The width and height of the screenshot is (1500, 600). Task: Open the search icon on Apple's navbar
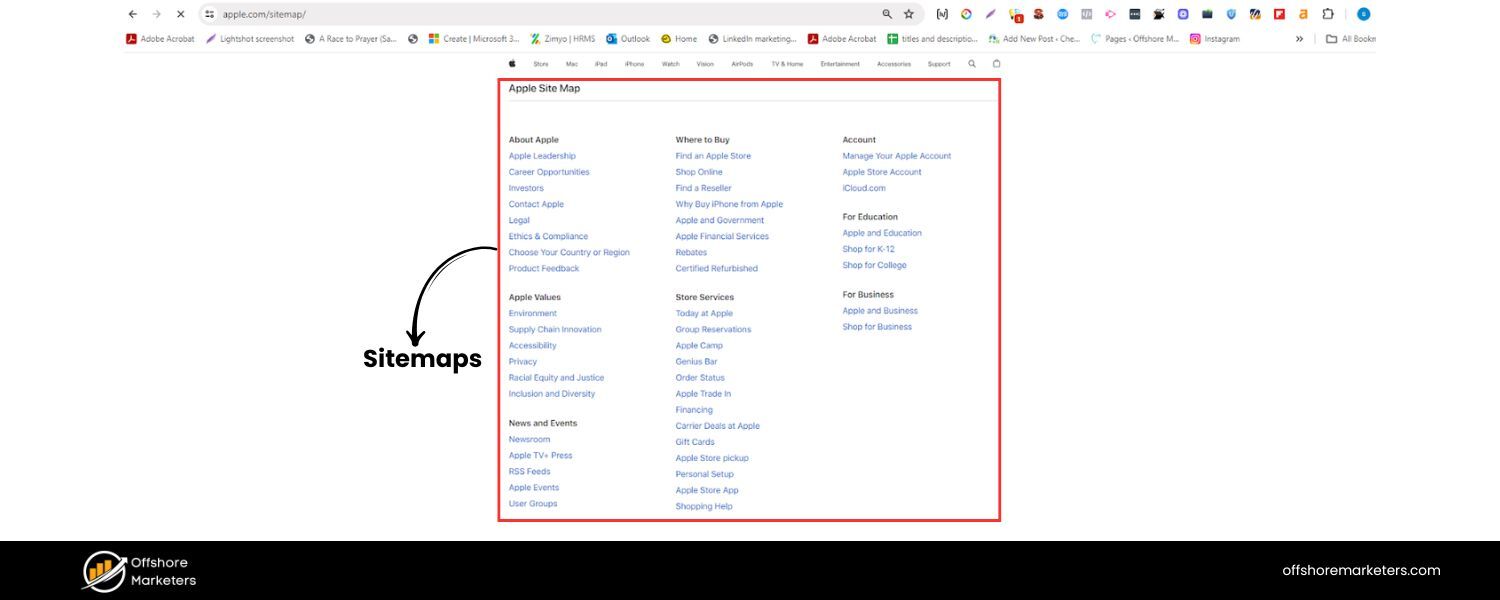point(971,63)
